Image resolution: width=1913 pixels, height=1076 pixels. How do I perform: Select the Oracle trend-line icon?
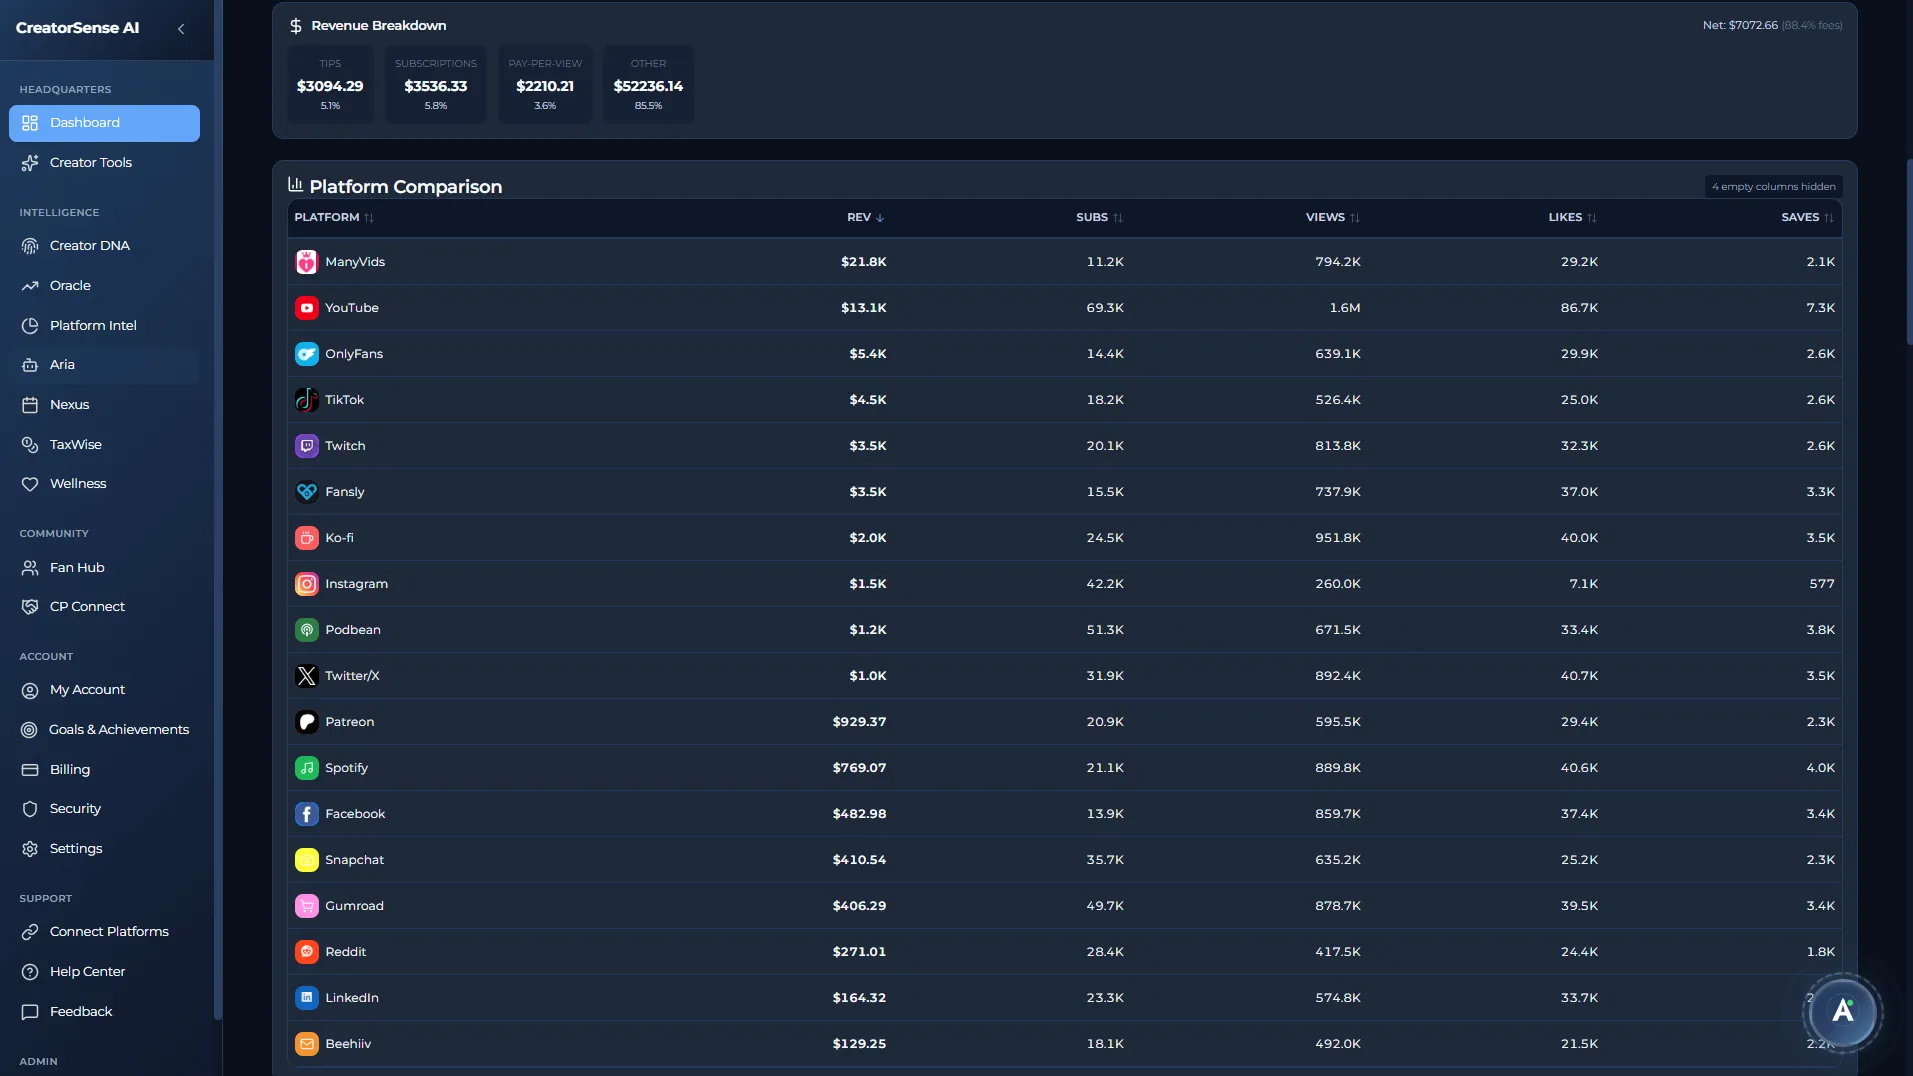(x=30, y=285)
